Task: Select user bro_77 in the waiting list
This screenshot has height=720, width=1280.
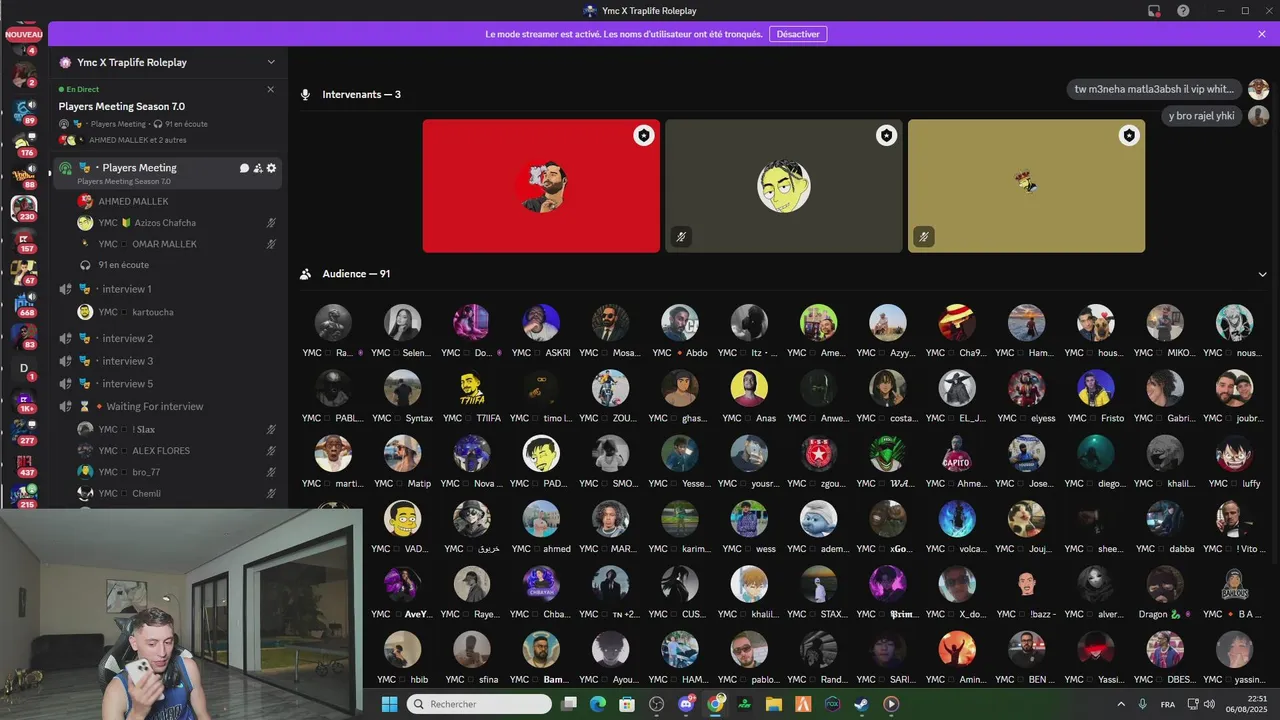Action: point(177,472)
